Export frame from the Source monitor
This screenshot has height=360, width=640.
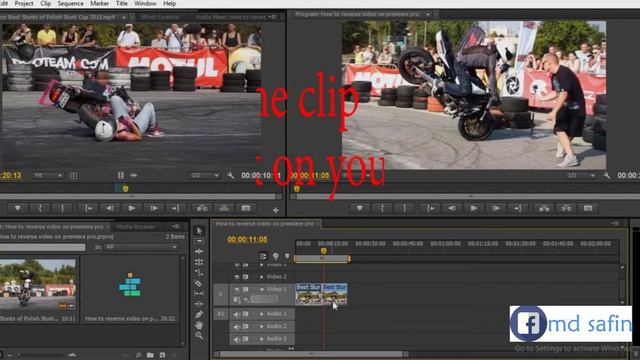pyautogui.click(x=246, y=208)
